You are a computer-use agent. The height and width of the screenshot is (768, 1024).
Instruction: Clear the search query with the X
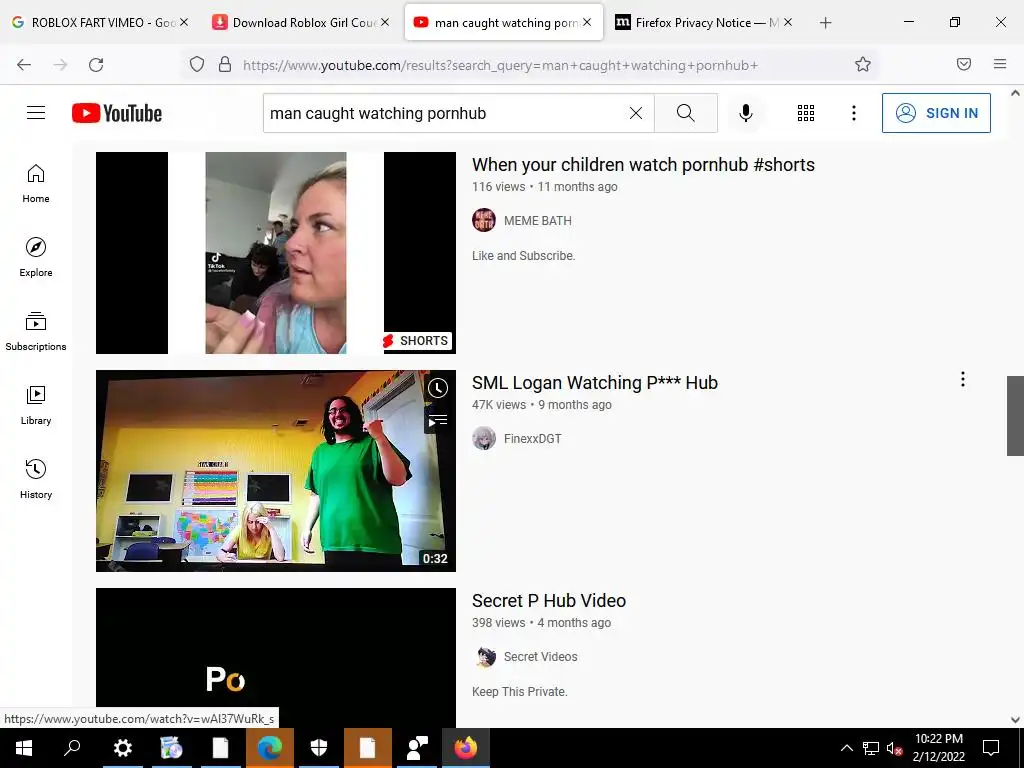point(635,113)
